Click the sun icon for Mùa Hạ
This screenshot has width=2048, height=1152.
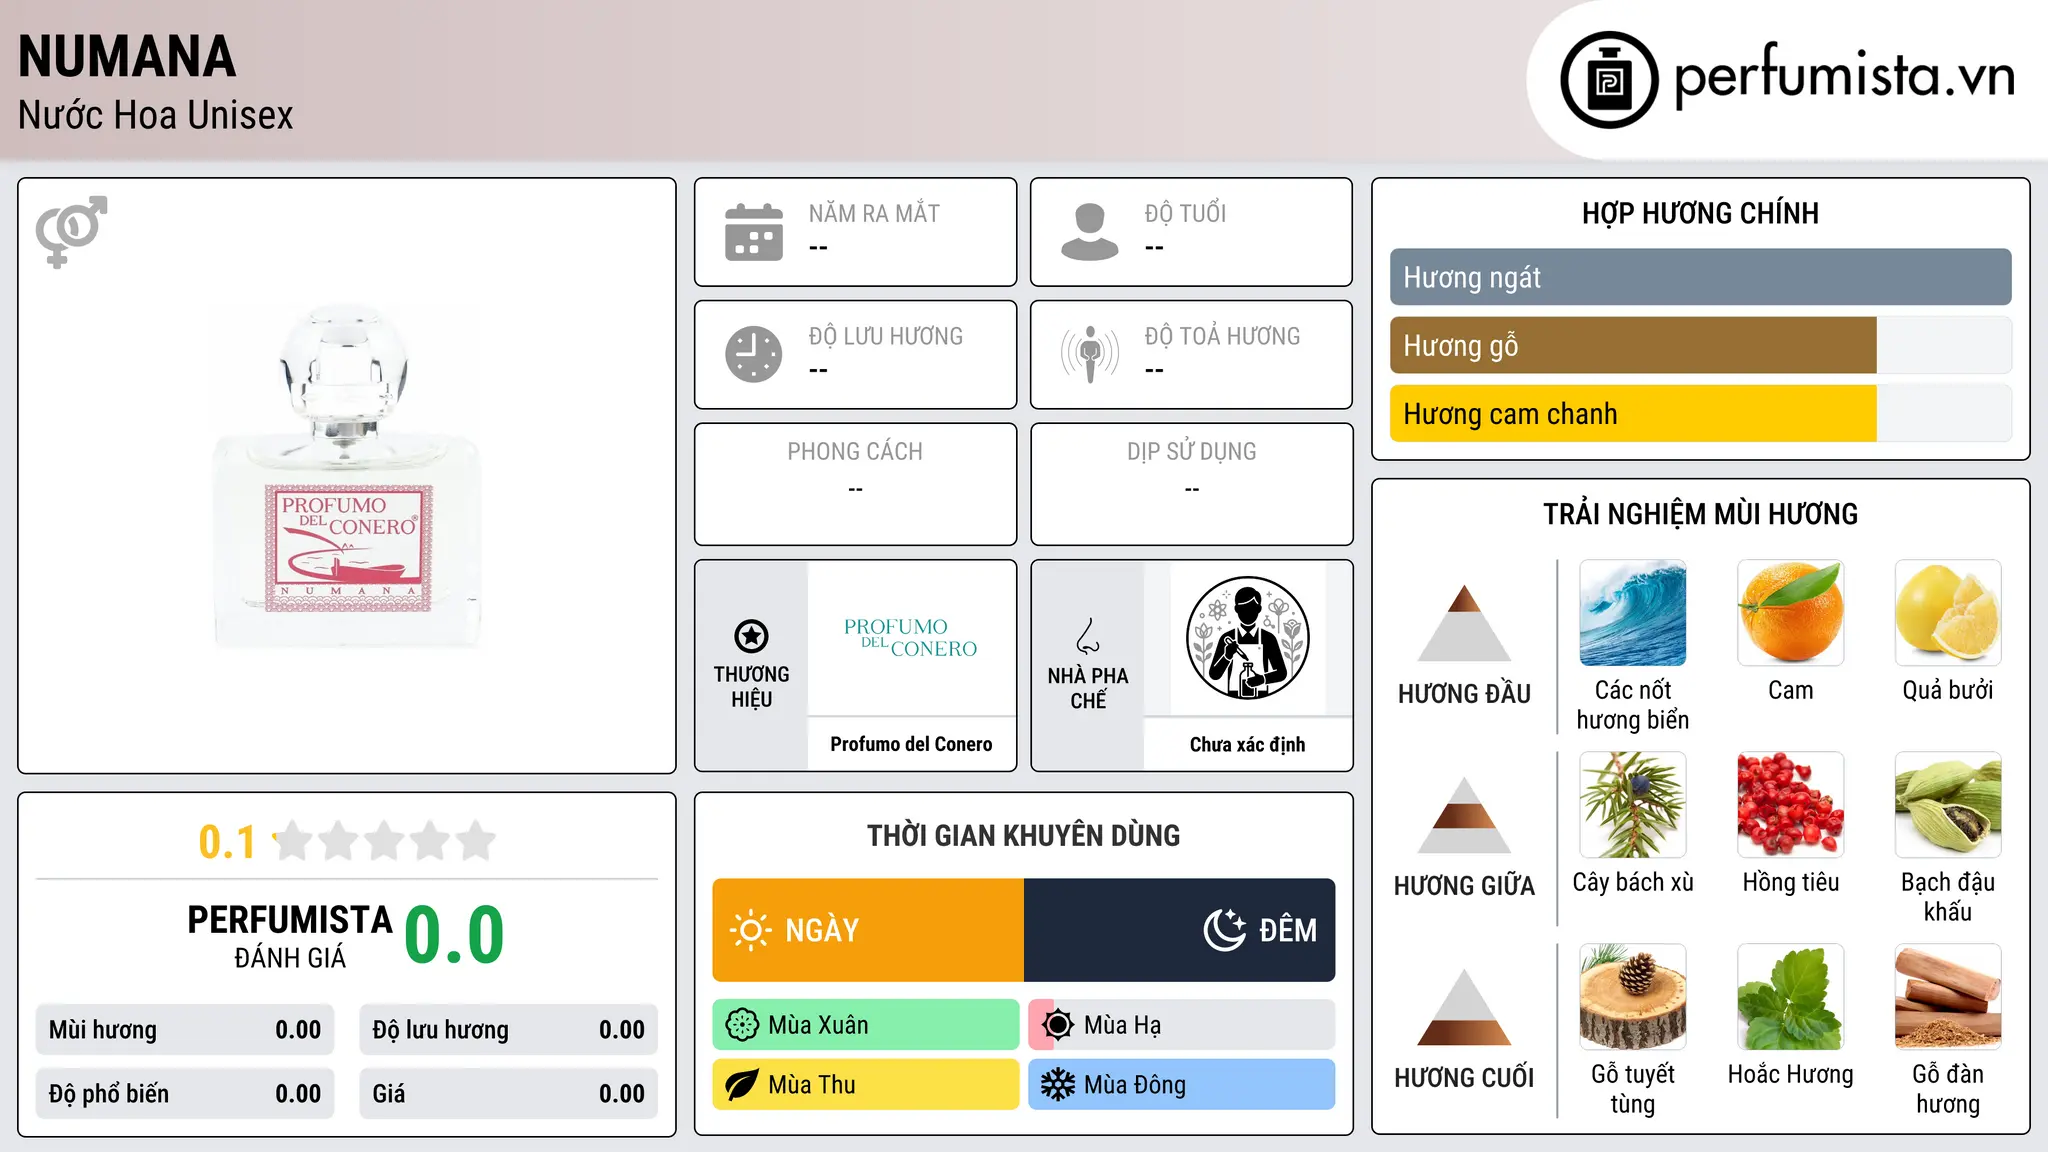pyautogui.click(x=1058, y=1025)
